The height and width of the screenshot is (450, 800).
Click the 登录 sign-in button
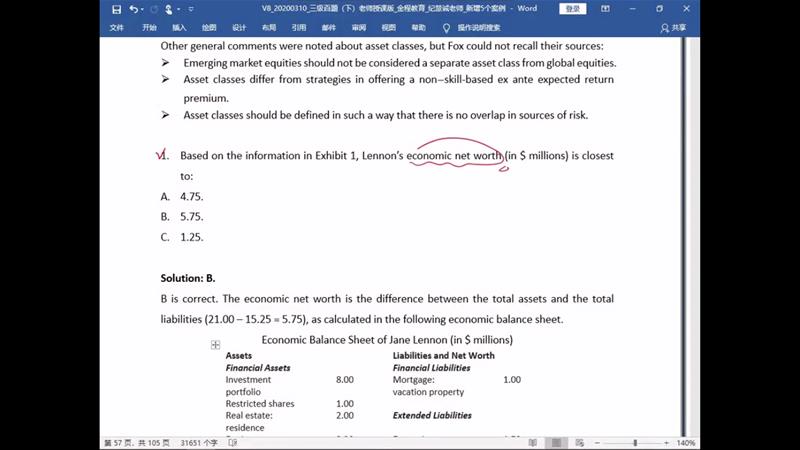click(x=572, y=9)
